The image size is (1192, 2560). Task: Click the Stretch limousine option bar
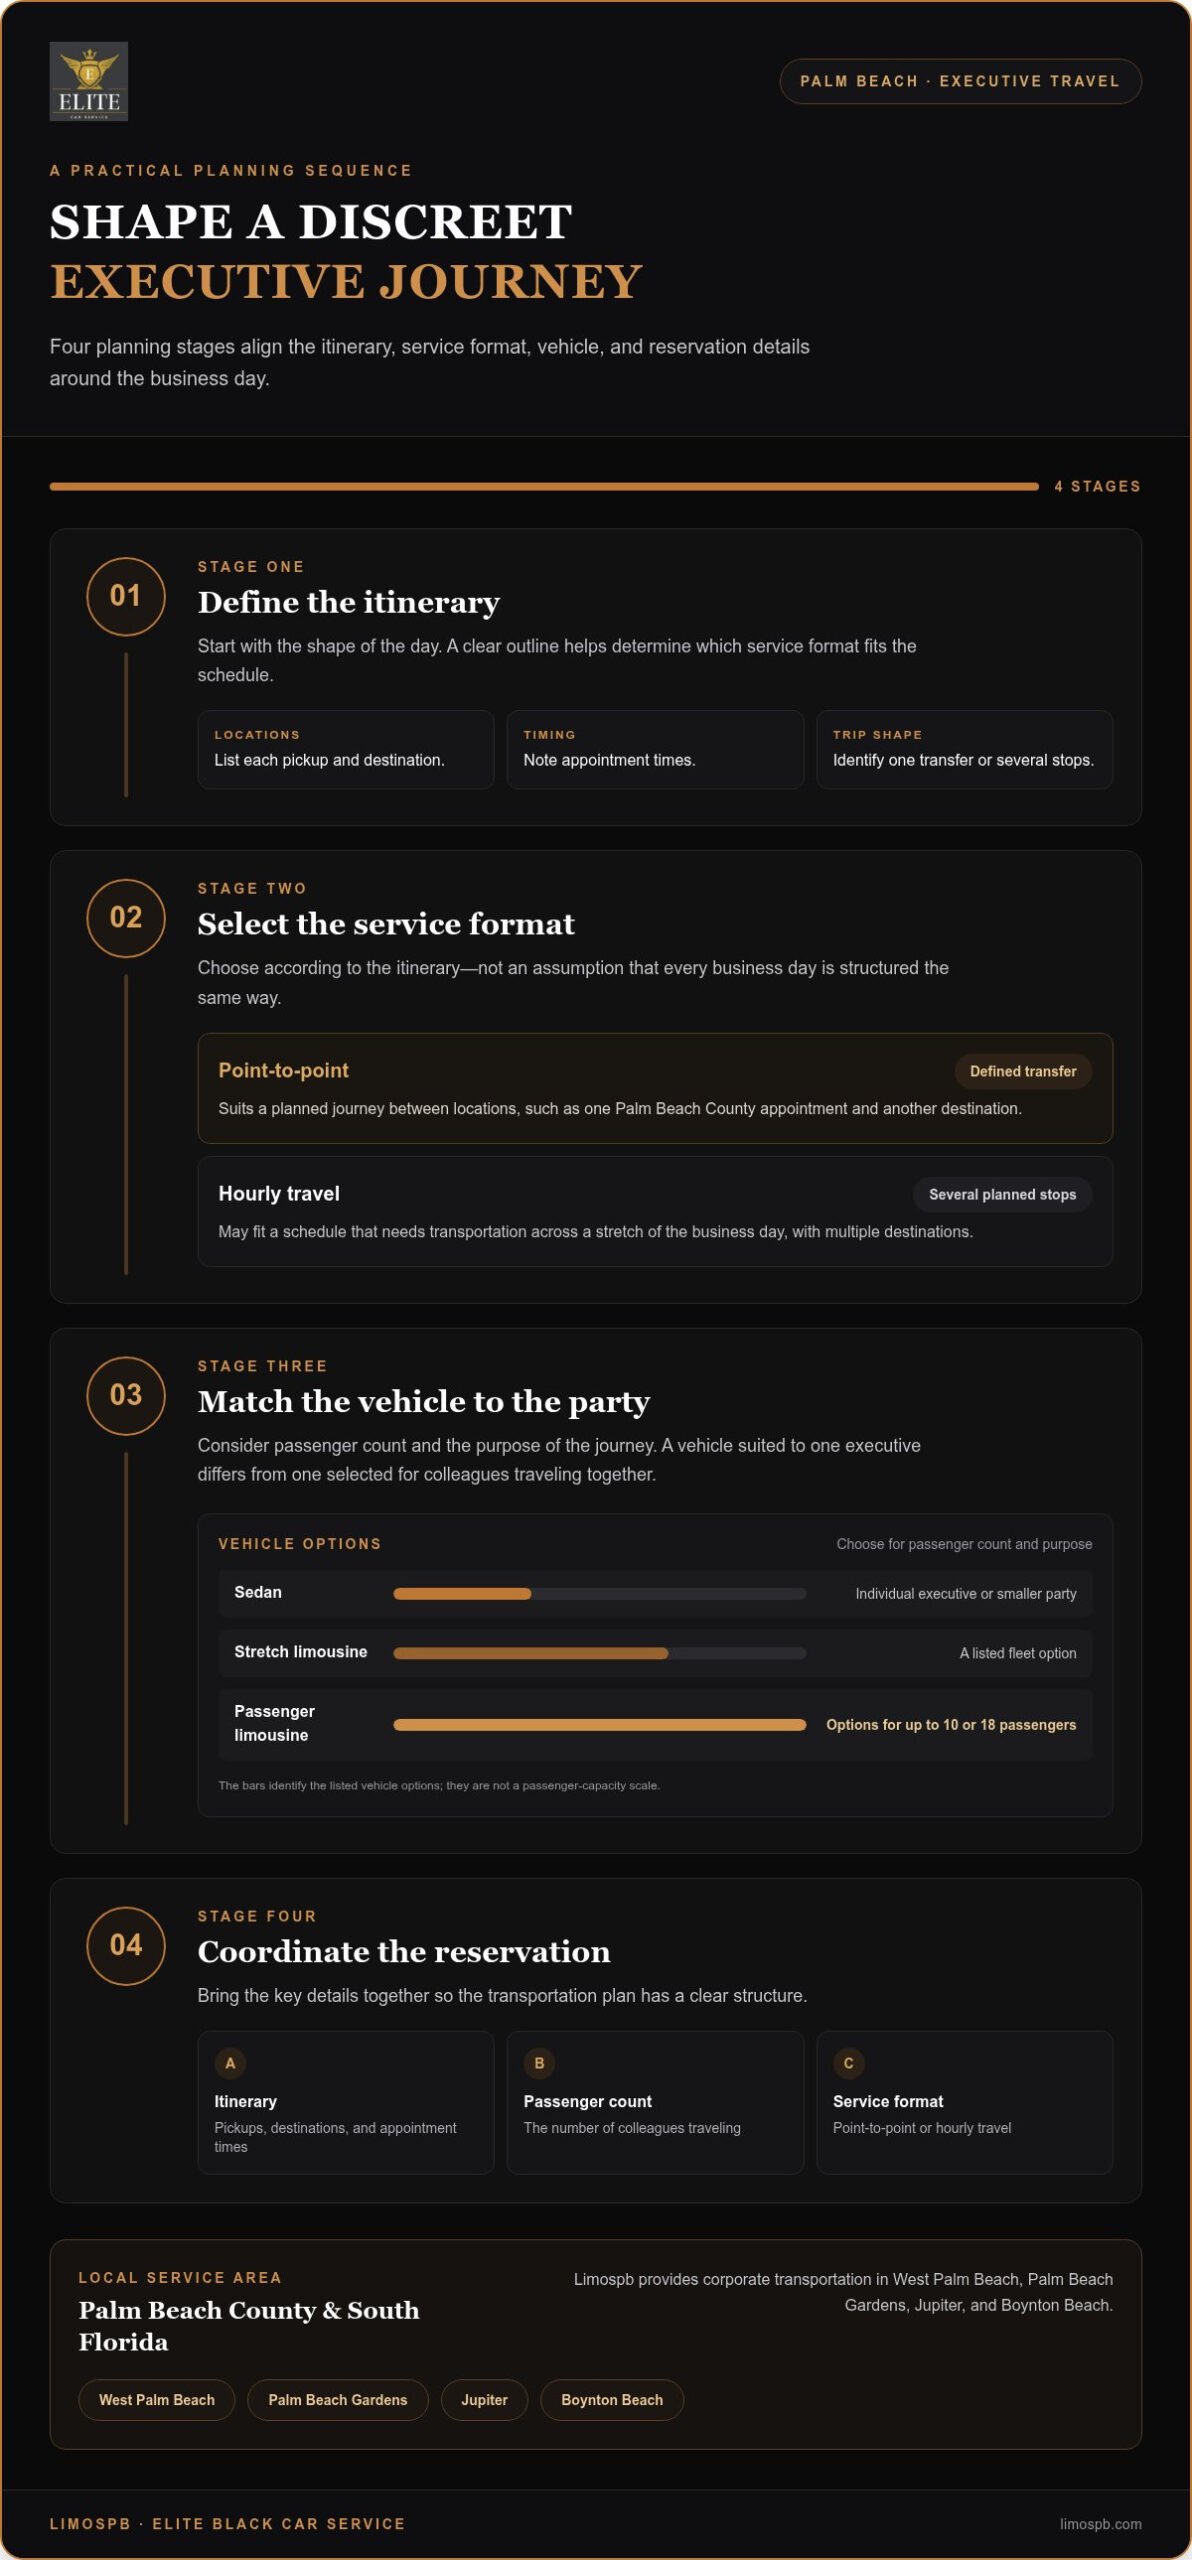pyautogui.click(x=600, y=1653)
